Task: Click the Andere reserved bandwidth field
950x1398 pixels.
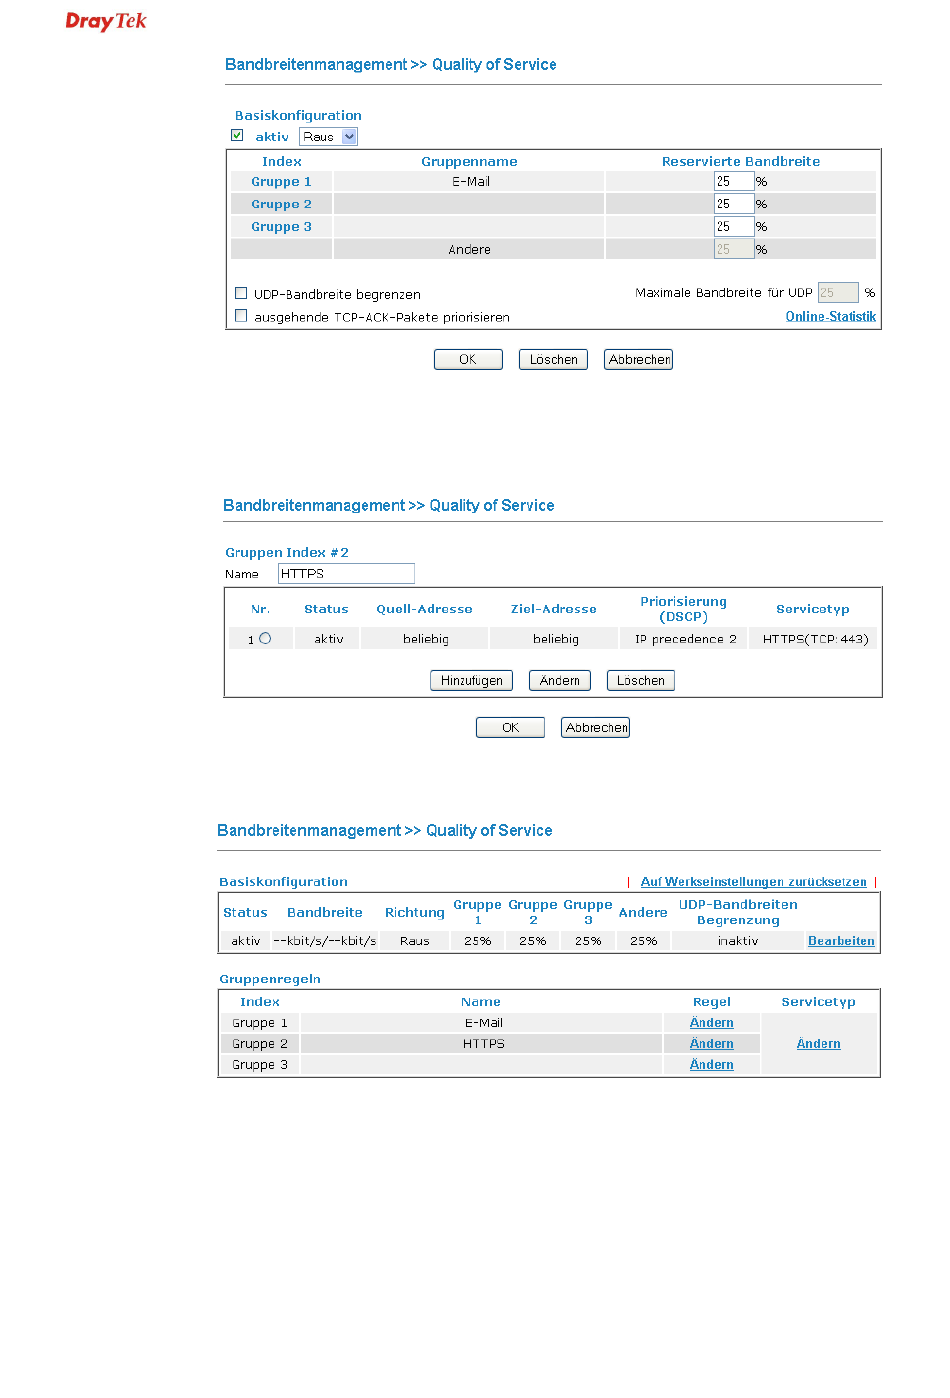Action: click(x=733, y=249)
